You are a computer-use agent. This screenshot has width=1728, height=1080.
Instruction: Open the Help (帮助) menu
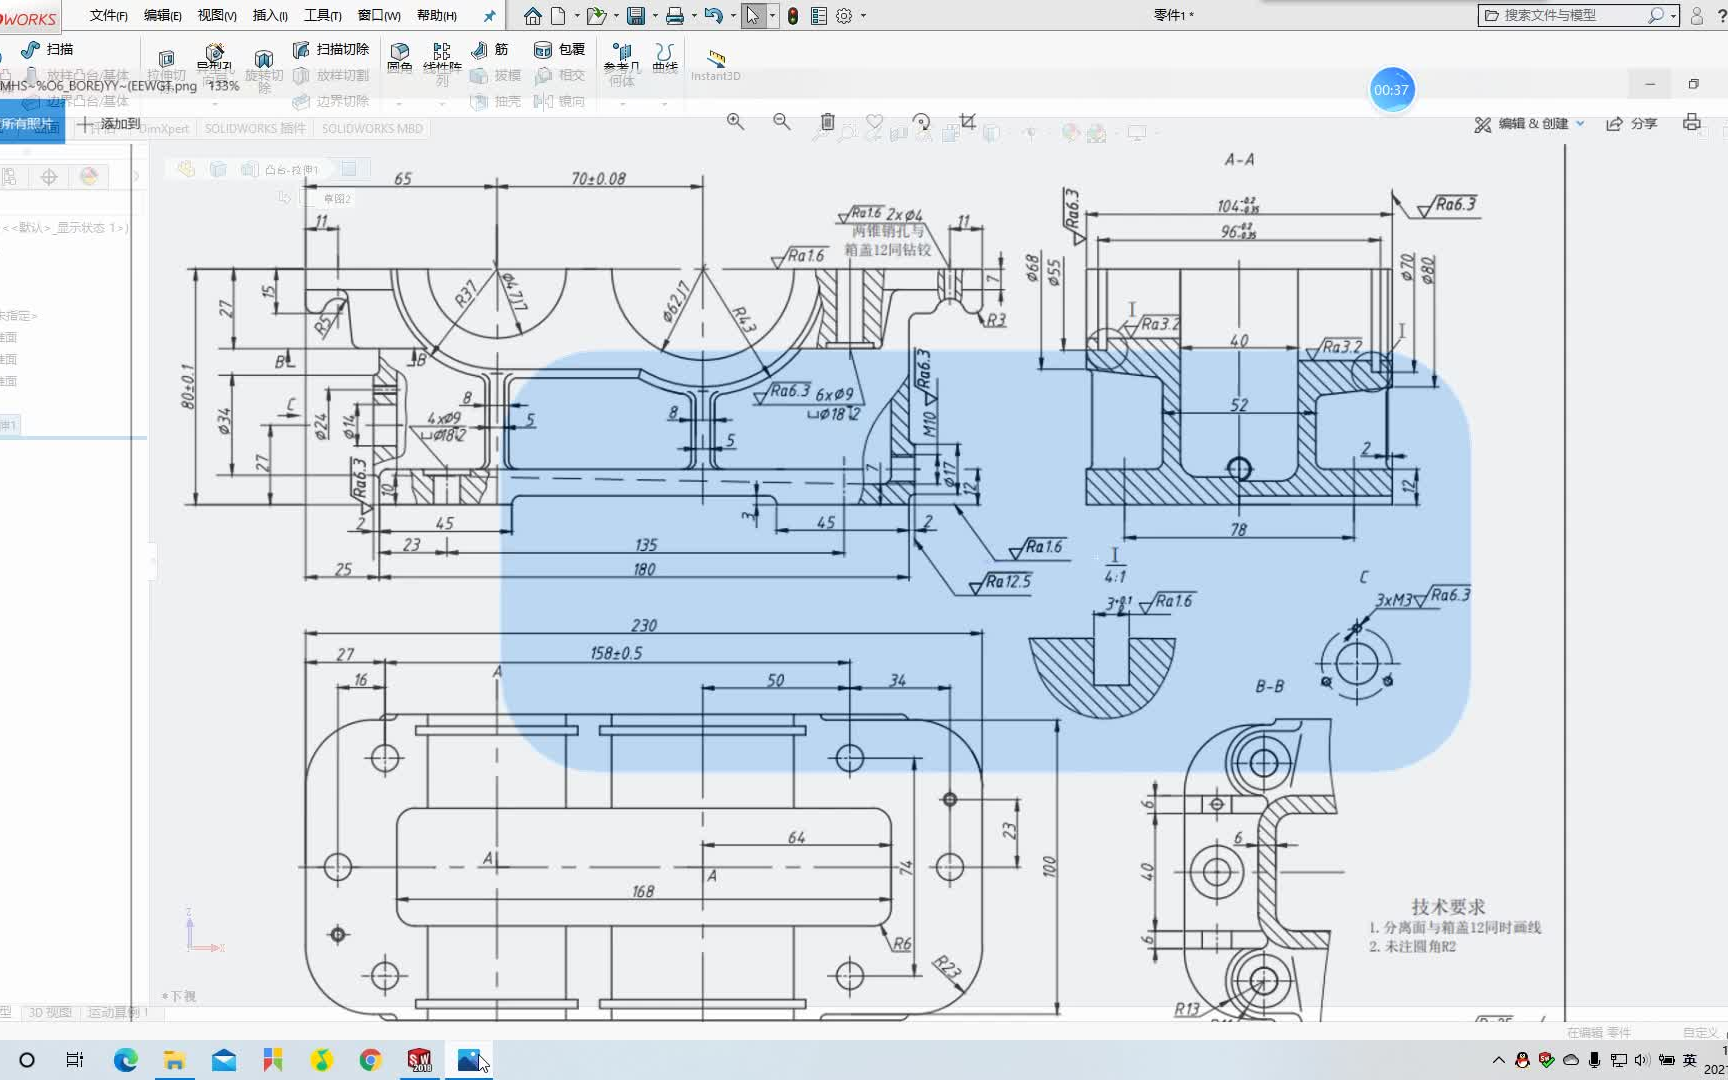click(436, 15)
